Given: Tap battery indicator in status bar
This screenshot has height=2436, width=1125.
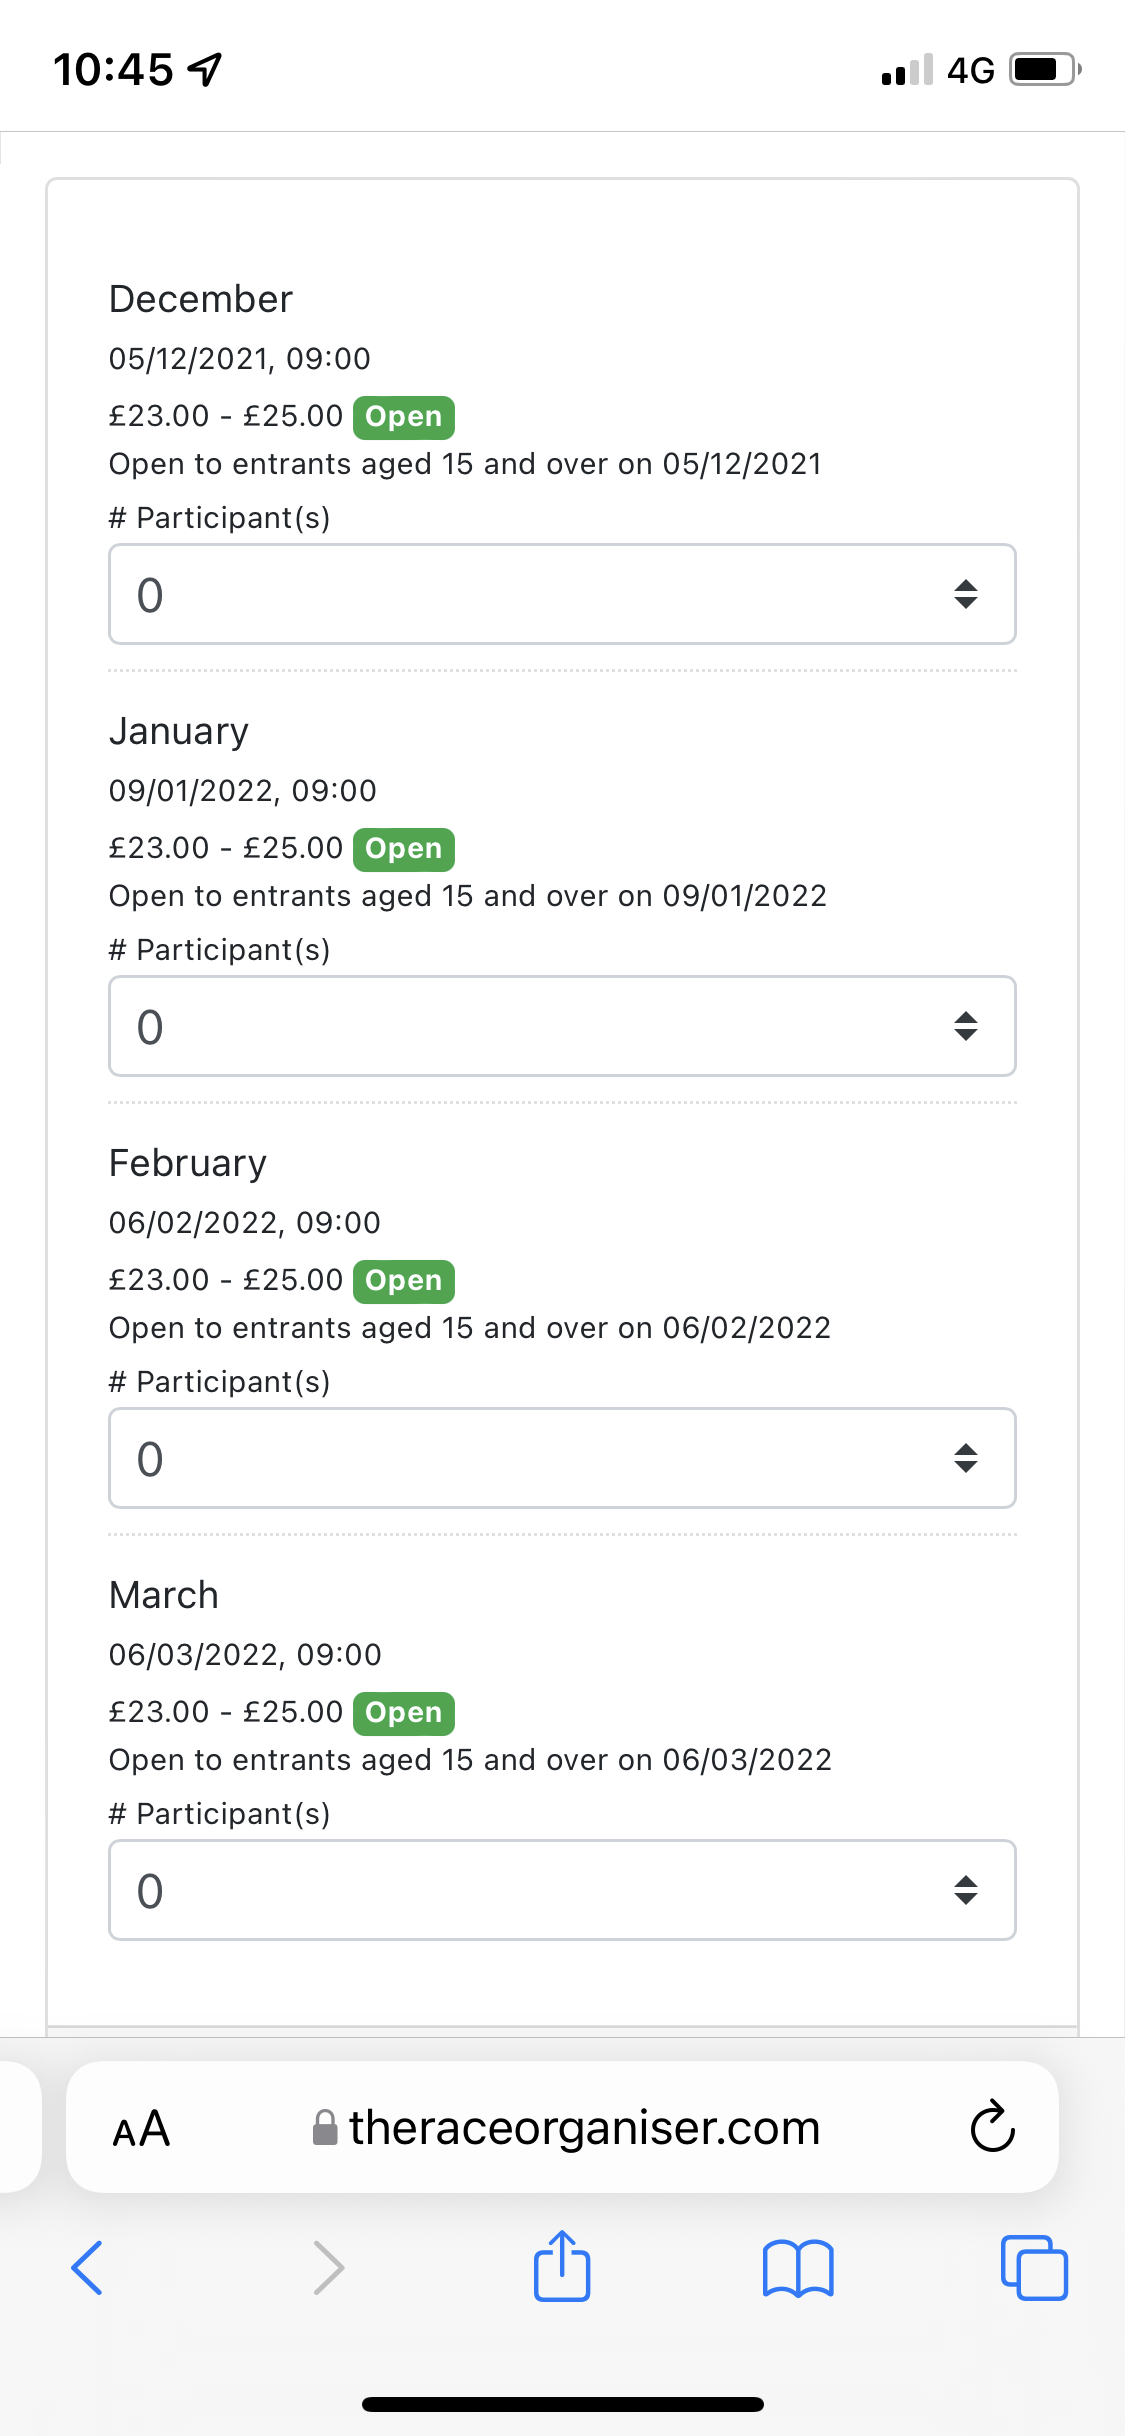Looking at the screenshot, I should point(1044,70).
